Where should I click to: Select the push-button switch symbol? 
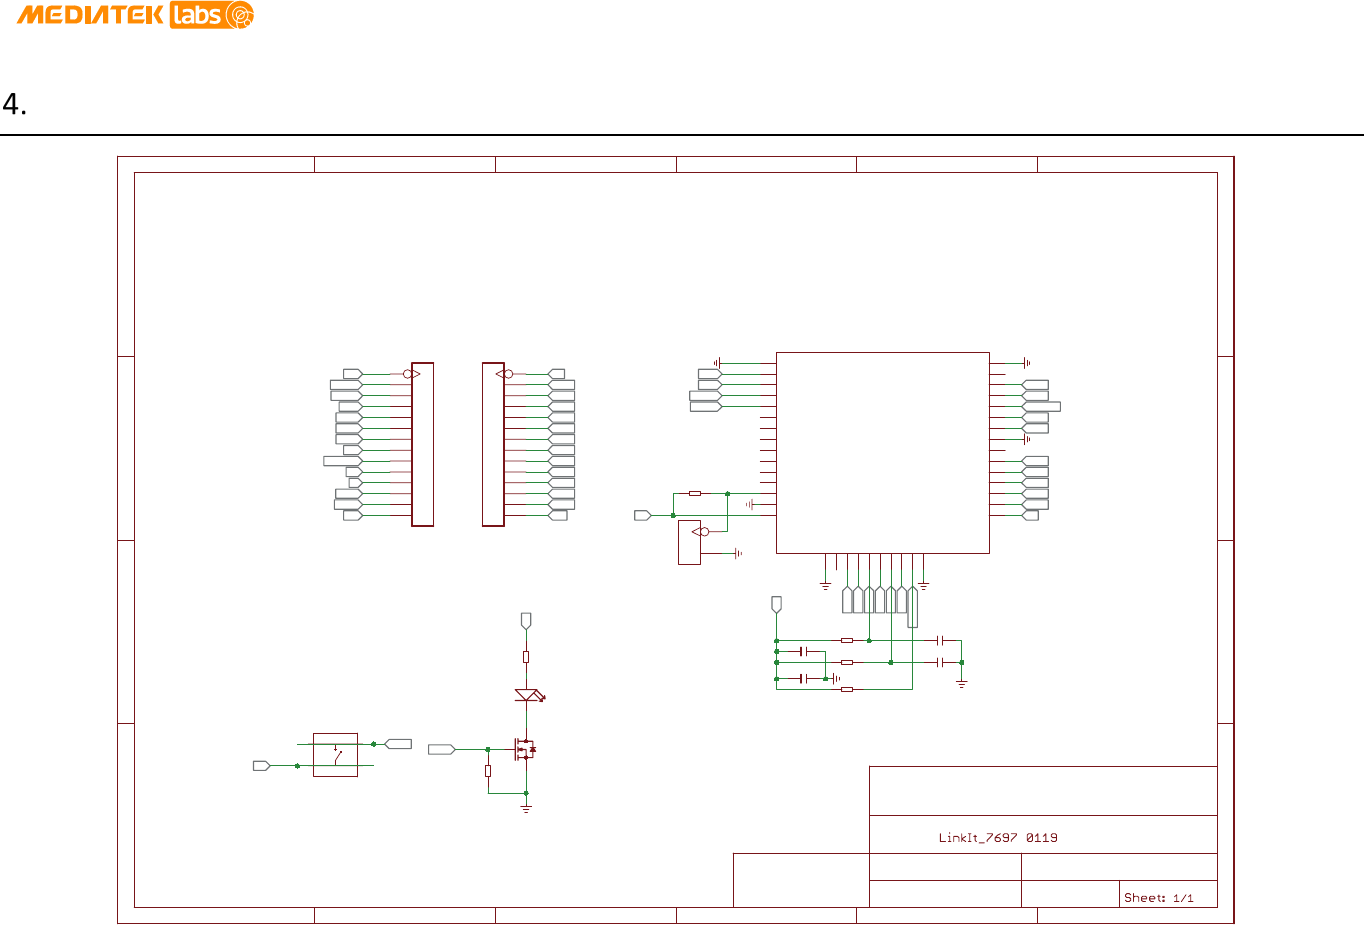pyautogui.click(x=335, y=755)
